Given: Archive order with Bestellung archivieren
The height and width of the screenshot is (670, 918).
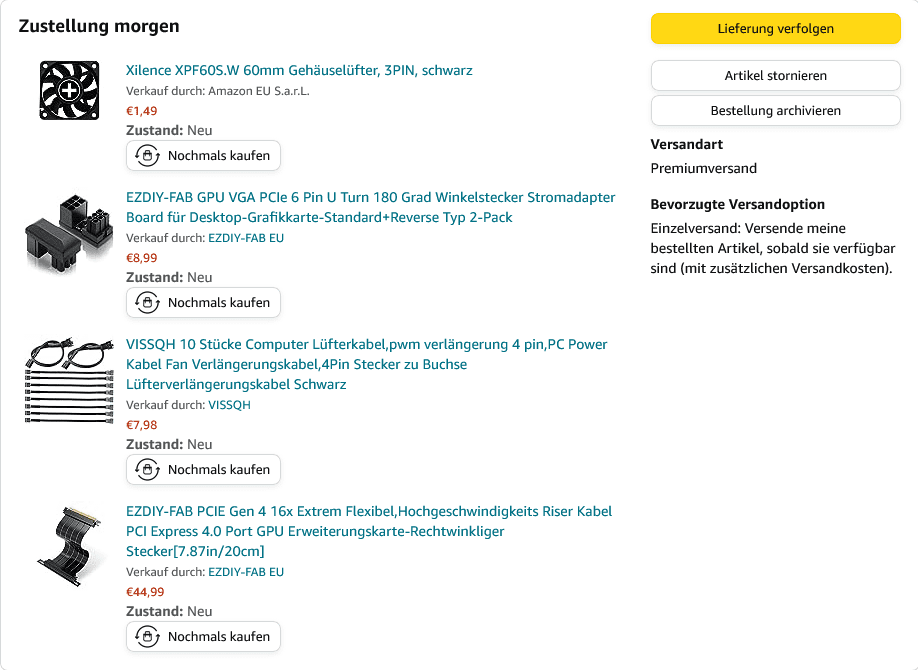Looking at the screenshot, I should (776, 111).
